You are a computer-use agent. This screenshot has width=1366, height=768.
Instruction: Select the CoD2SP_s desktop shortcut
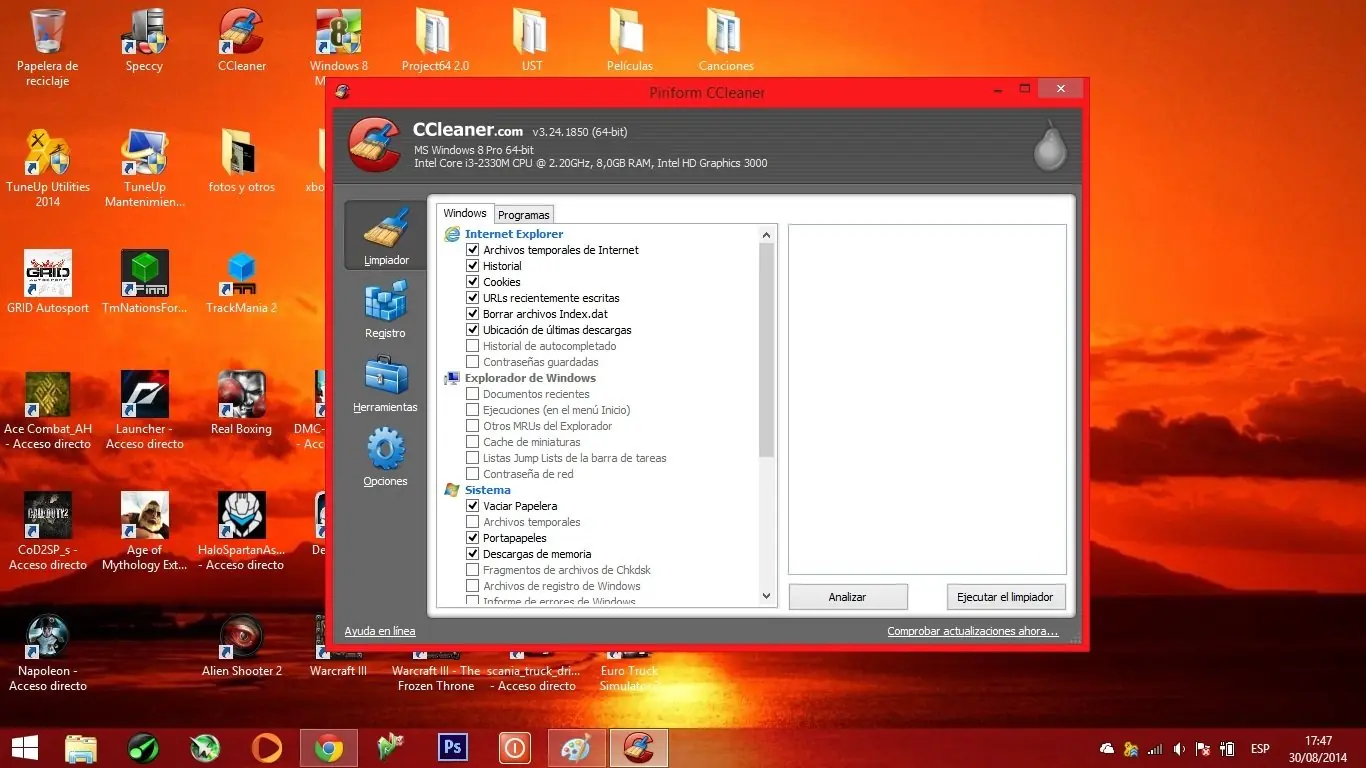[x=48, y=531]
